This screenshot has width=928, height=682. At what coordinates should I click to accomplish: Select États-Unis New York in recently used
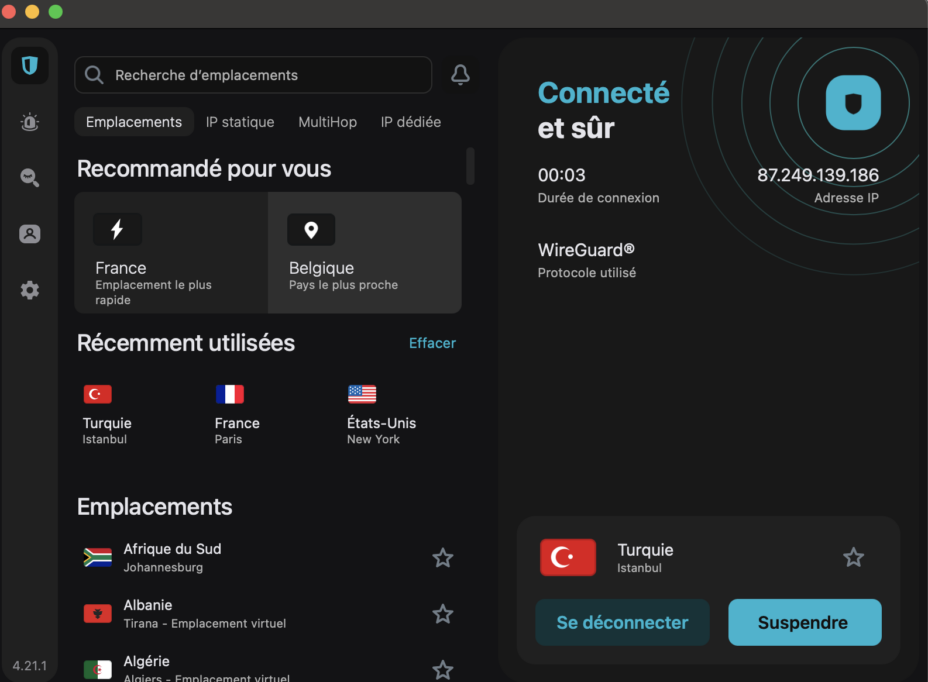coord(382,415)
